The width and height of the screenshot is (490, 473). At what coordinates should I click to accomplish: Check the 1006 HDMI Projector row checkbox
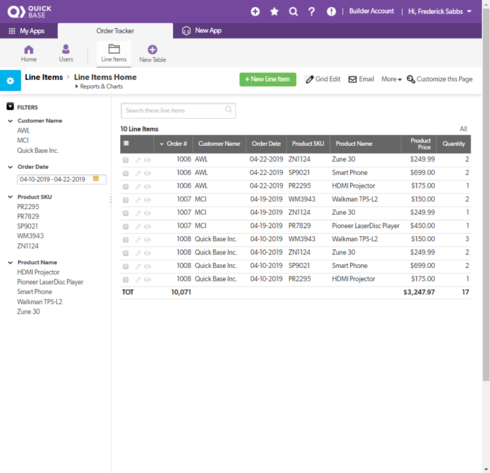126,187
